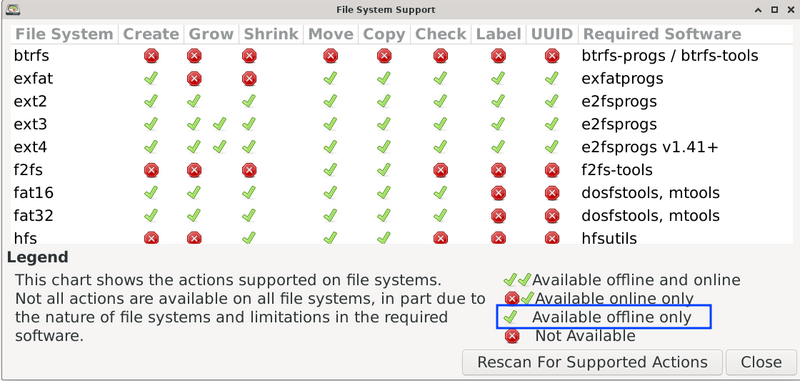800x381 pixels.
Task: Click the hfs Shrink green checkmark
Action: point(249,238)
